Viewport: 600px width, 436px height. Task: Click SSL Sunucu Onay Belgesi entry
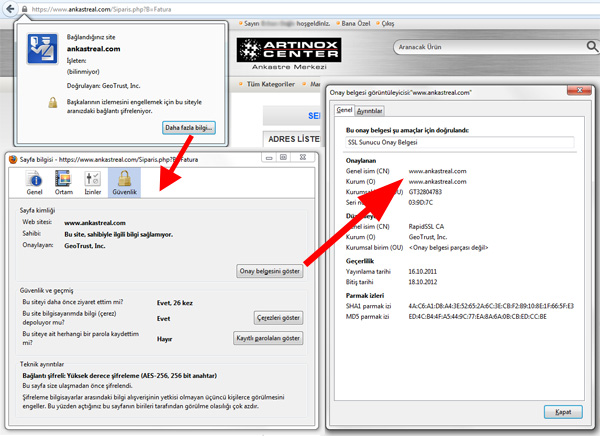coord(460,142)
